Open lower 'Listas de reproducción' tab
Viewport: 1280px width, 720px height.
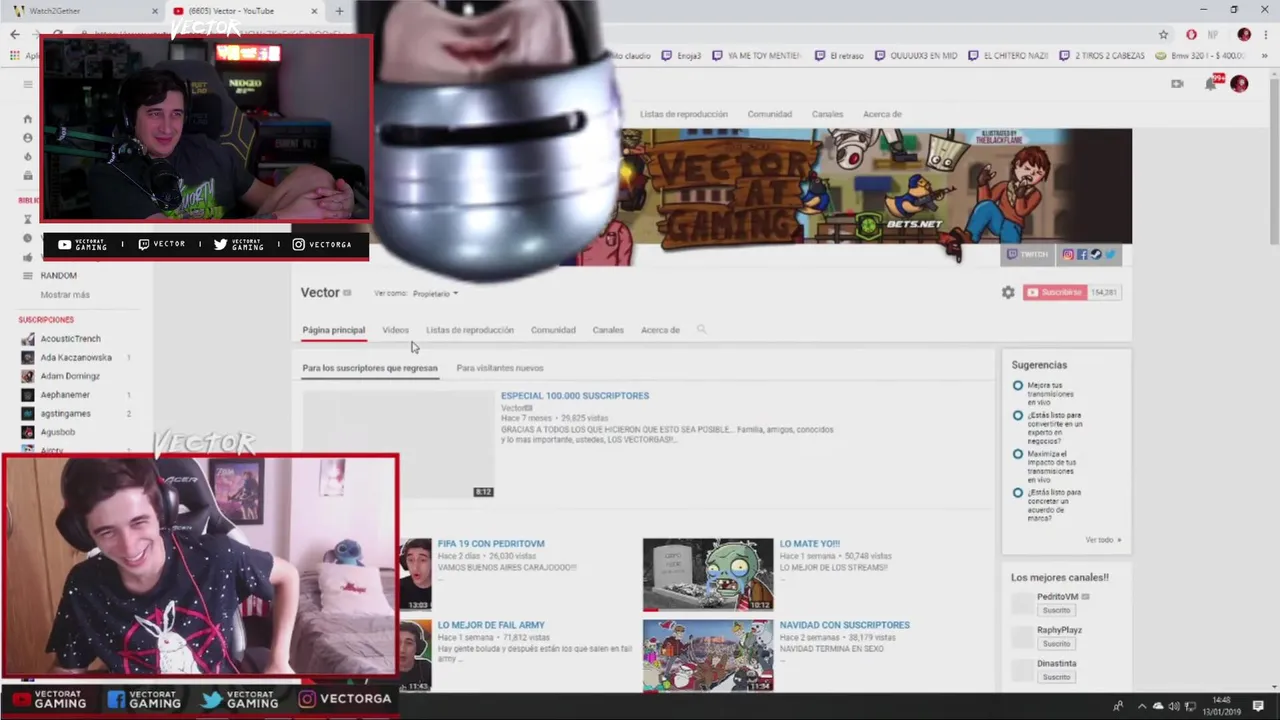[x=470, y=330]
